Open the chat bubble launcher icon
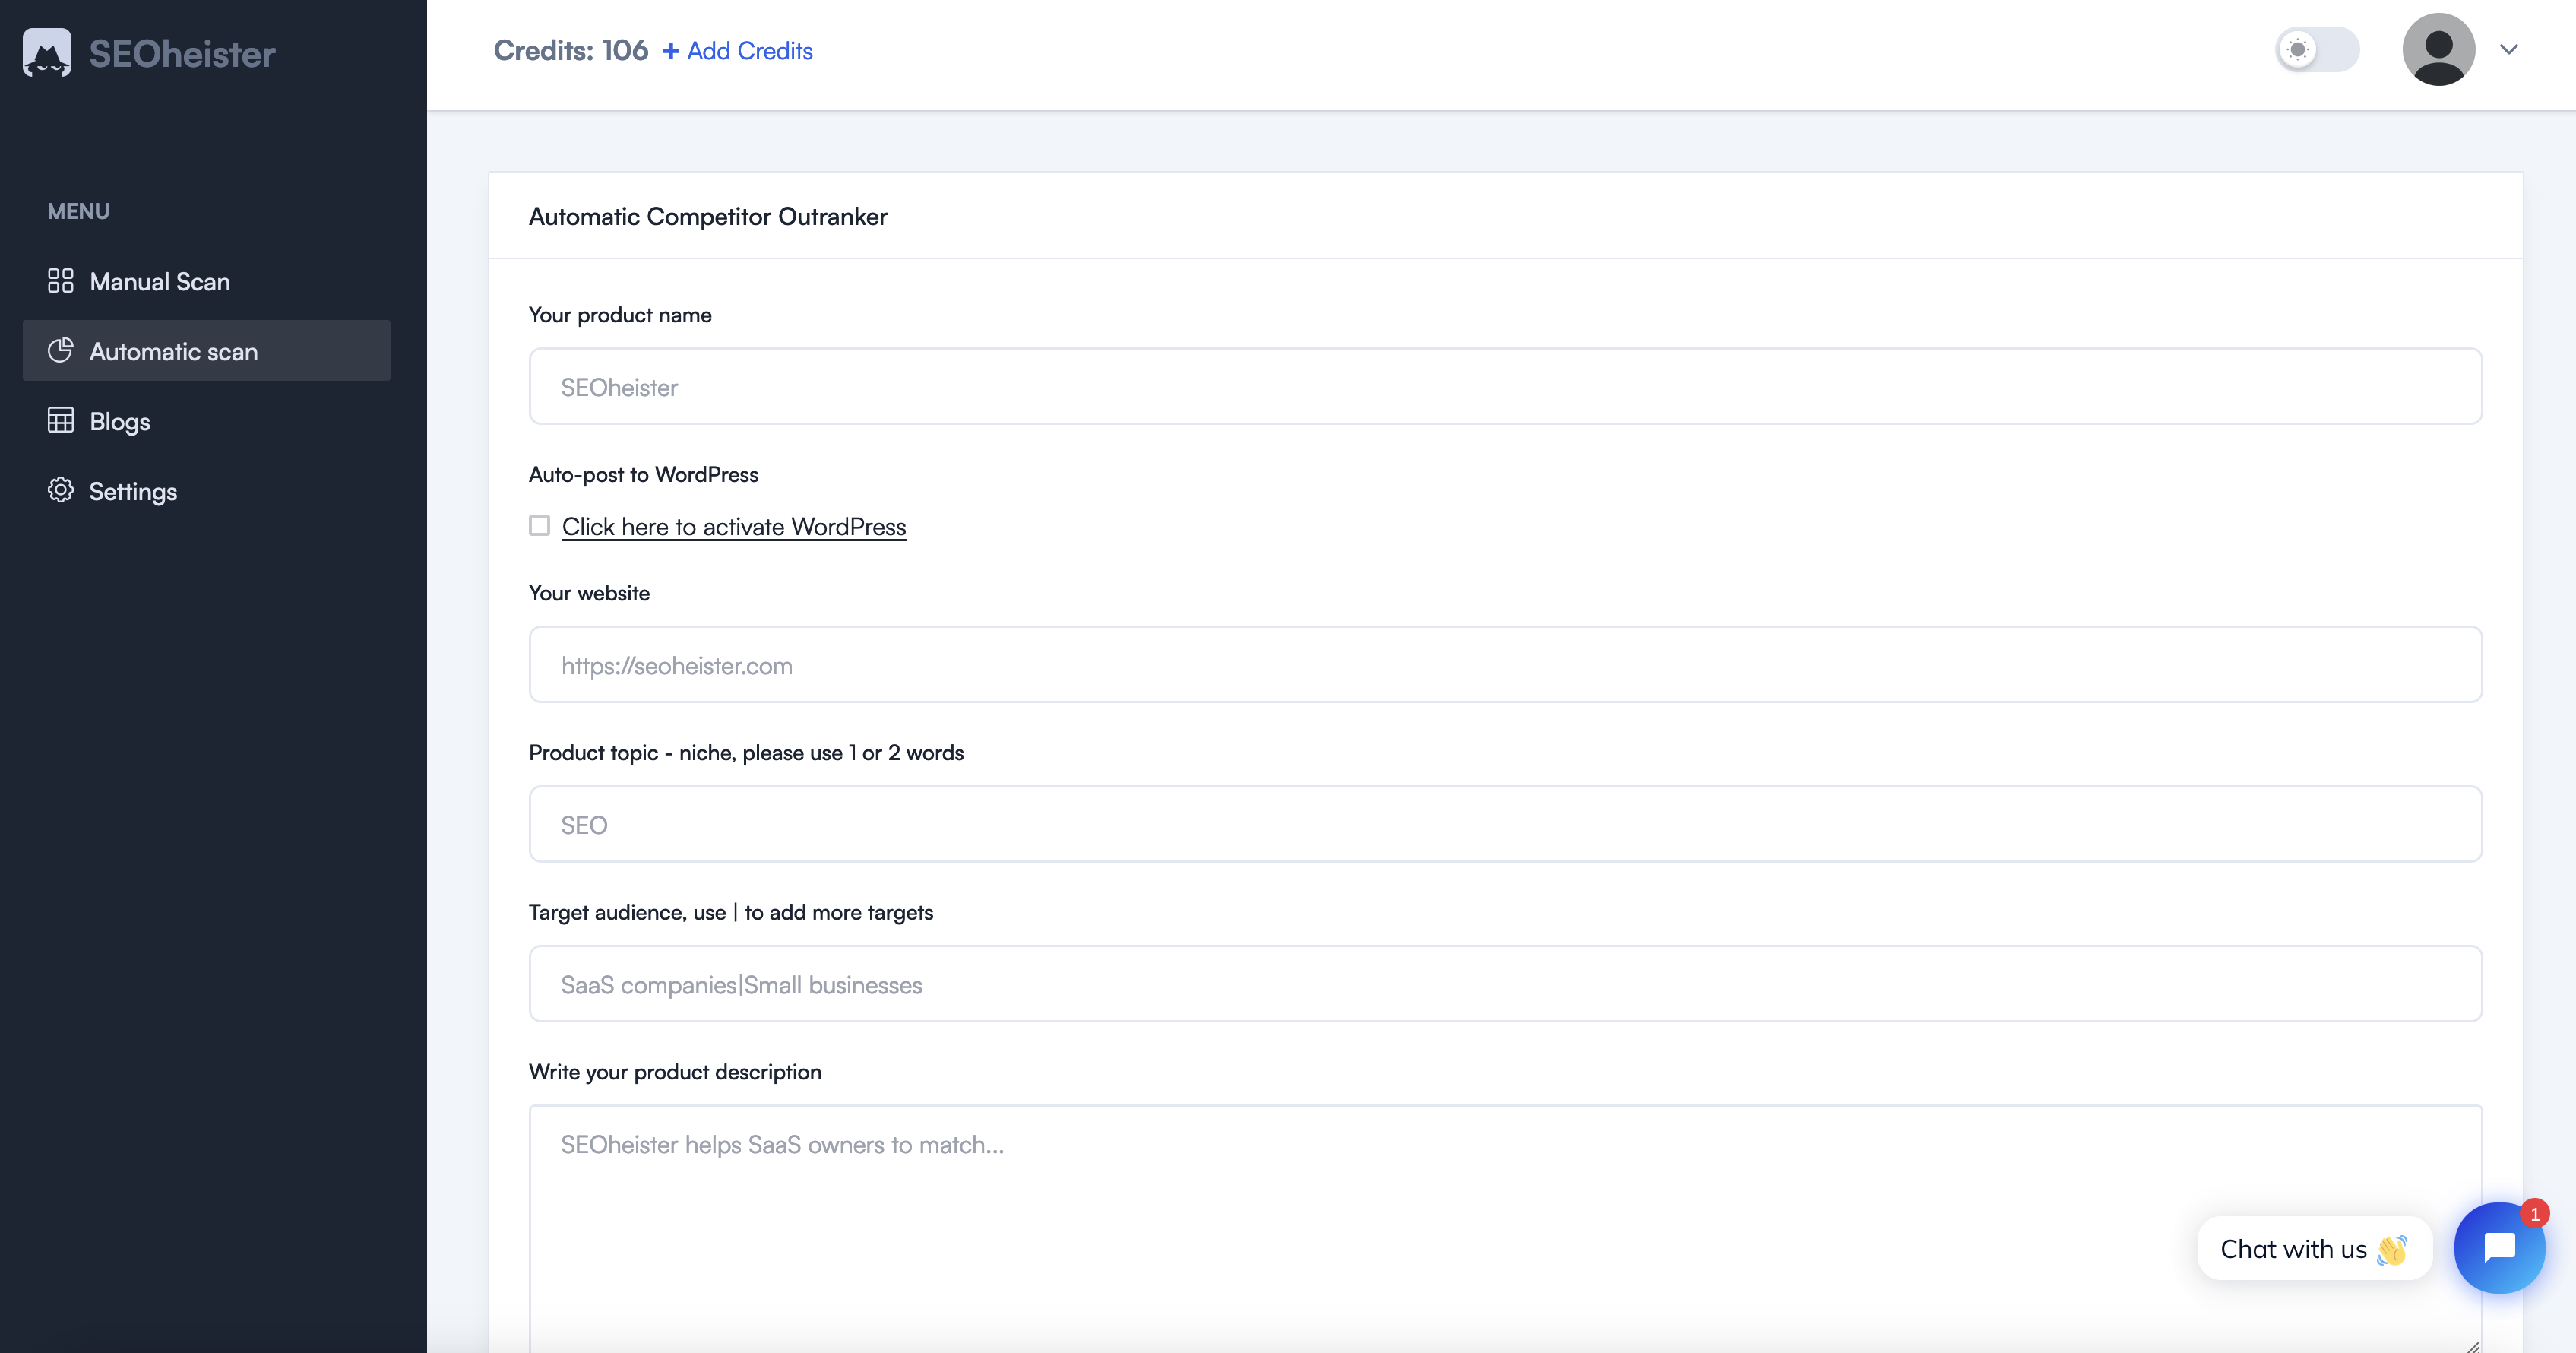Screen dimensions: 2576x1353 tap(2499, 1247)
